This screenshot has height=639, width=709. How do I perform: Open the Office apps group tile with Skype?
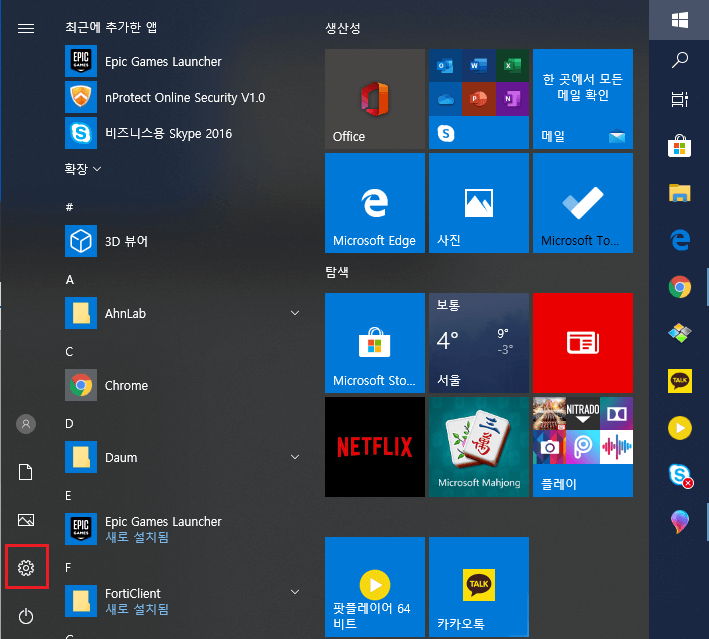click(479, 99)
